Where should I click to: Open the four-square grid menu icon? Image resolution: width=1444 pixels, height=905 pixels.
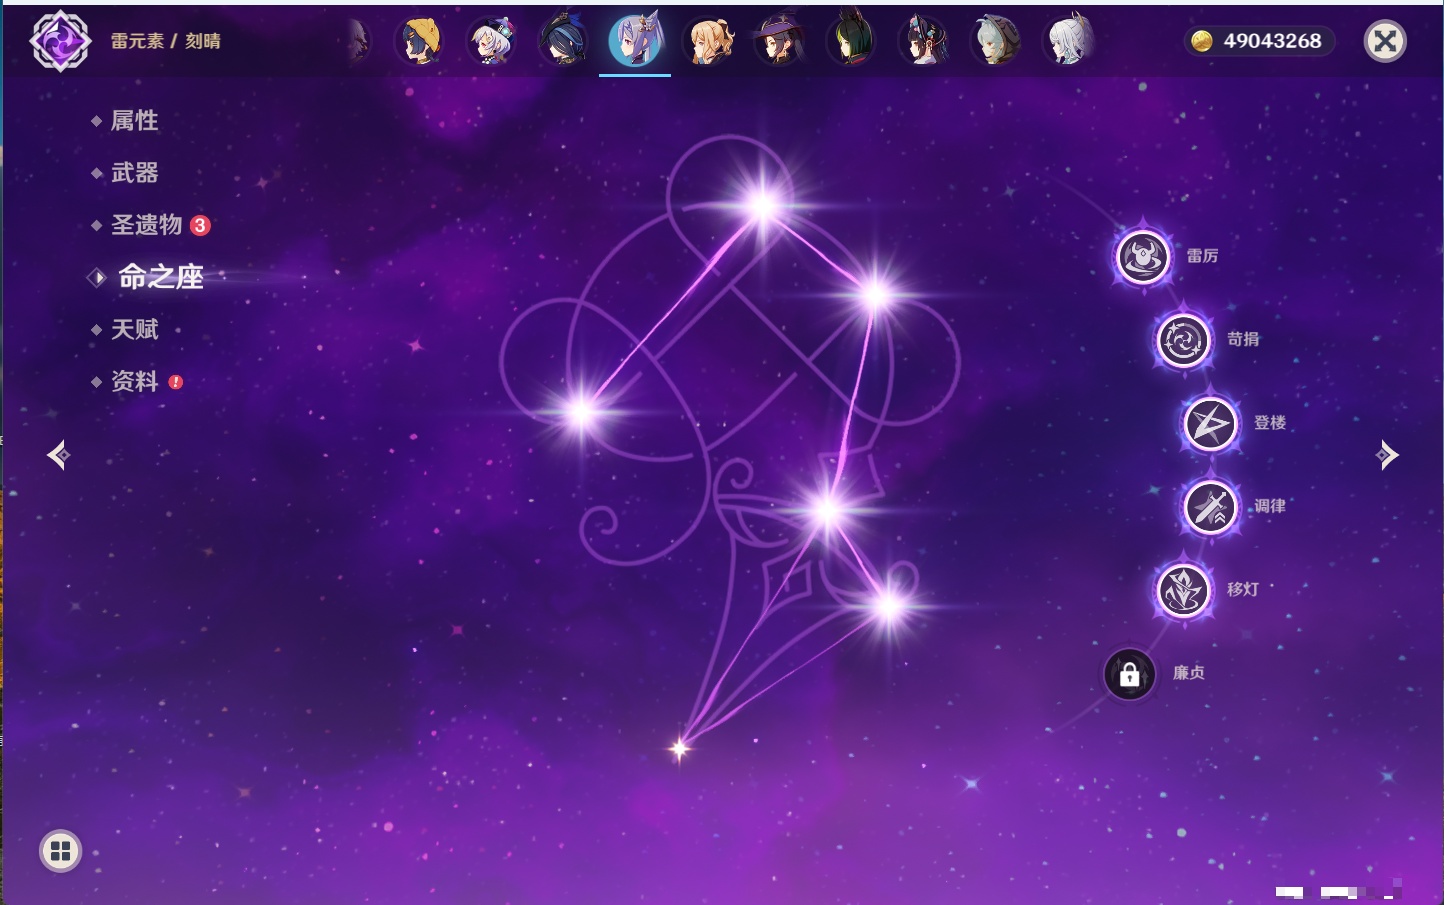(x=60, y=851)
